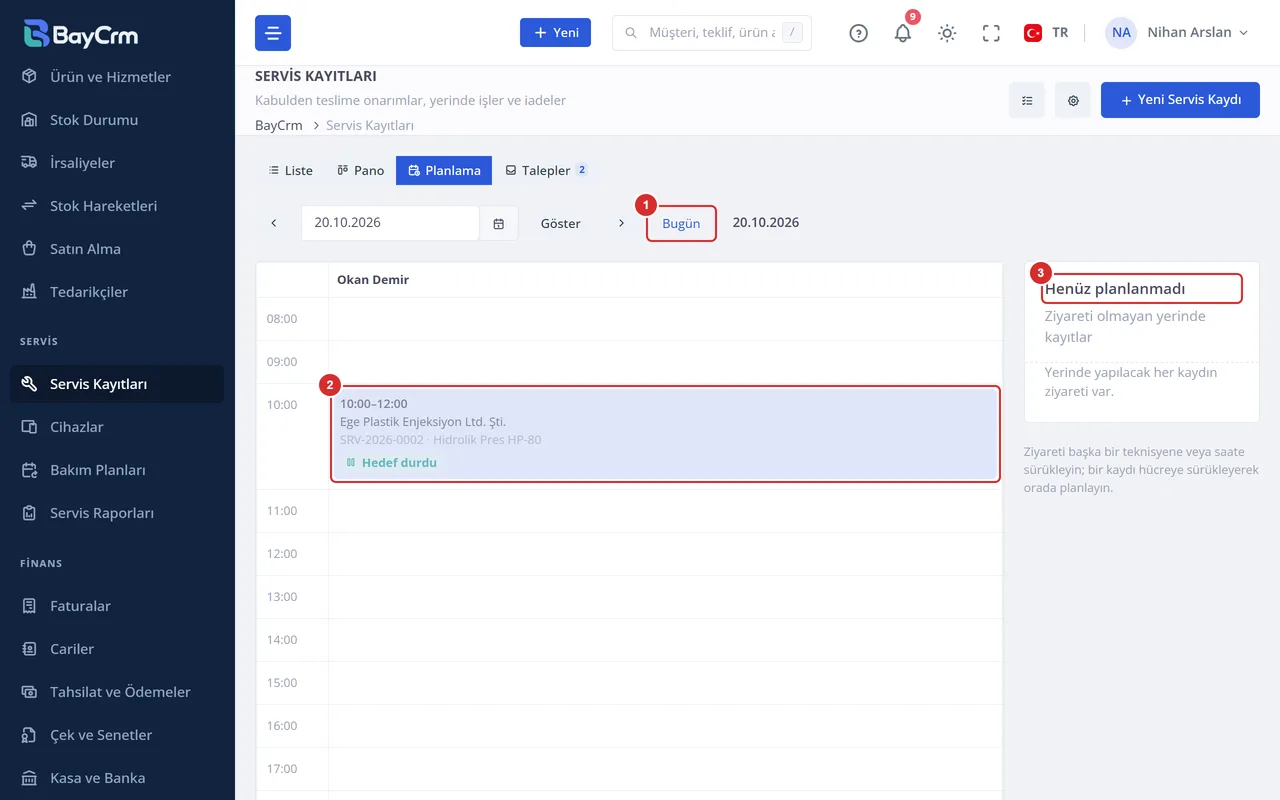This screenshot has width=1280, height=800.
Task: Open Stok Hareketleri in sidebar
Action: [117, 206]
